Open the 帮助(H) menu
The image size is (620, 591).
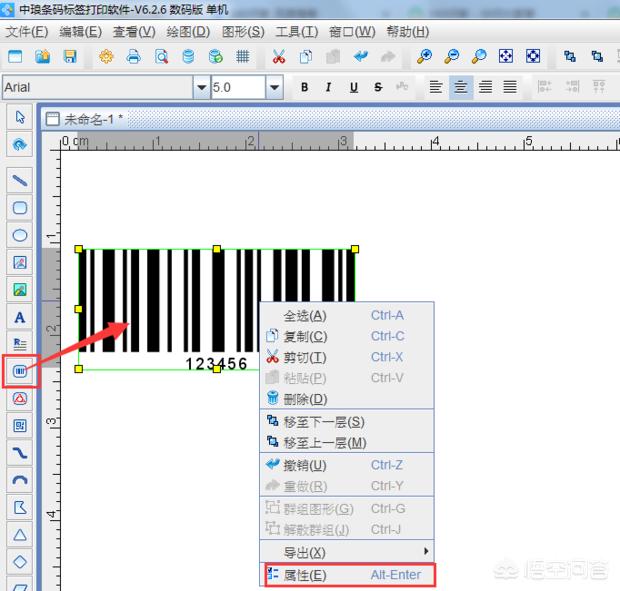tap(408, 32)
